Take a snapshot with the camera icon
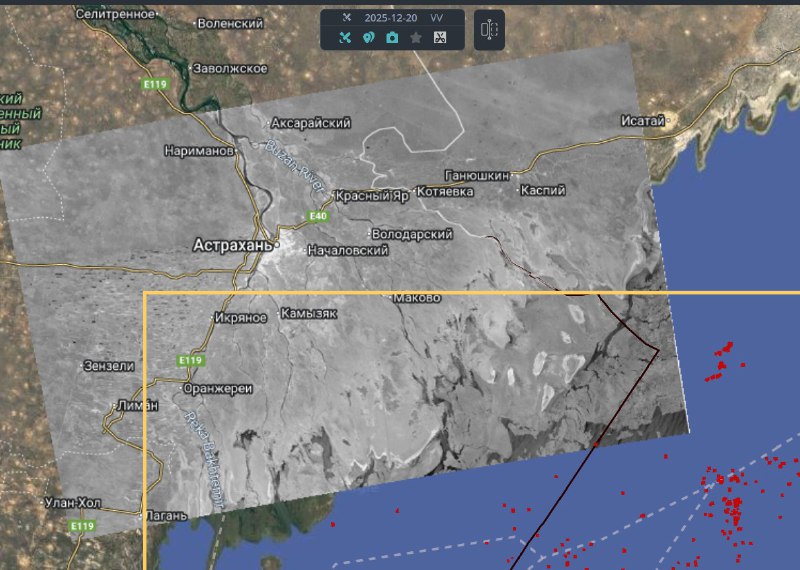800x570 pixels. click(392, 37)
